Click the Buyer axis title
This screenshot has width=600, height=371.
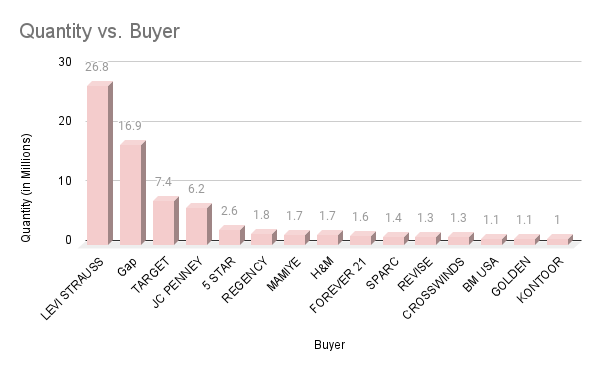coord(329,345)
